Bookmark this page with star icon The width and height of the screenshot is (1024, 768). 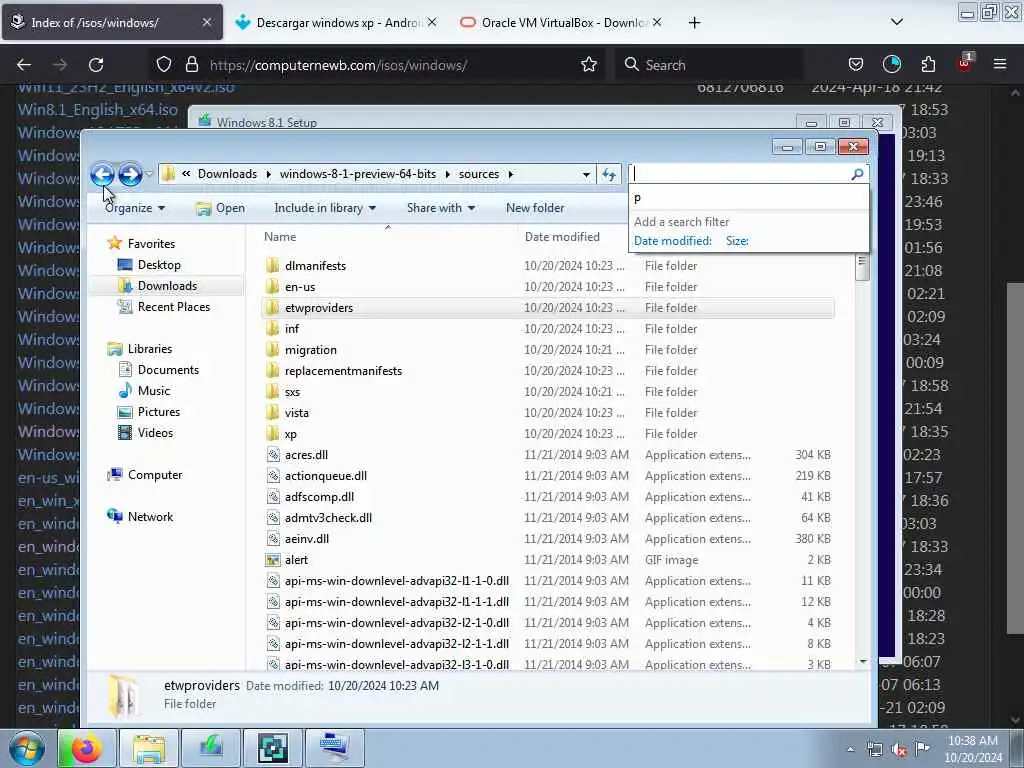pos(588,65)
